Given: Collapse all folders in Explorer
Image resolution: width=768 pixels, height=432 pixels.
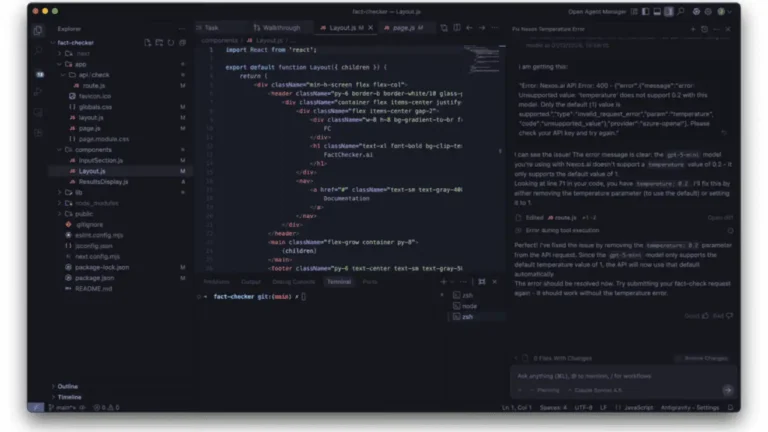Looking at the screenshot, I should (x=183, y=43).
